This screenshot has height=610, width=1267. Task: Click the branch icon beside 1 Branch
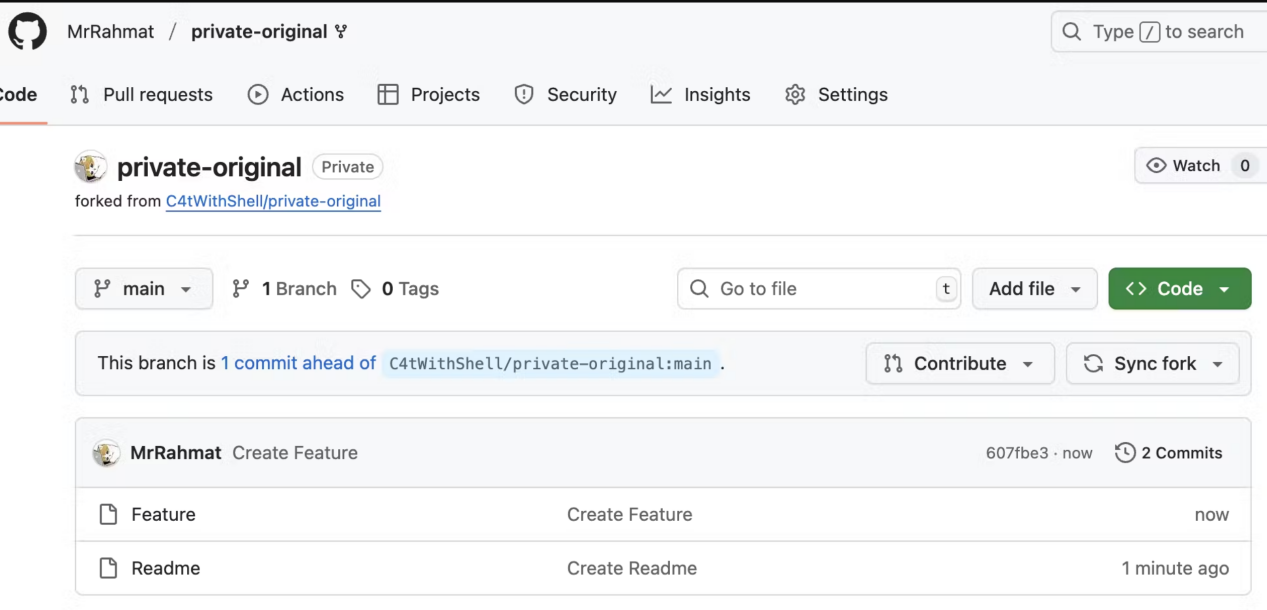pos(241,289)
